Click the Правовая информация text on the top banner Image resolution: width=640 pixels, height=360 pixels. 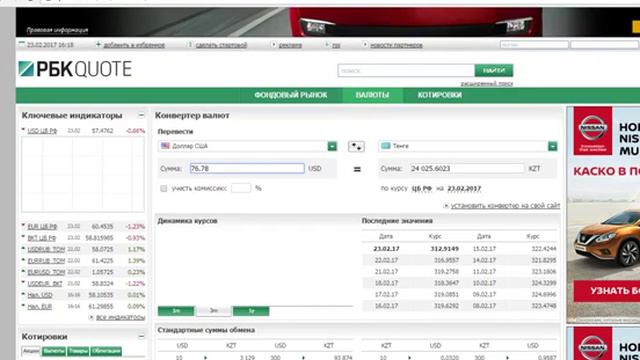coord(57,30)
